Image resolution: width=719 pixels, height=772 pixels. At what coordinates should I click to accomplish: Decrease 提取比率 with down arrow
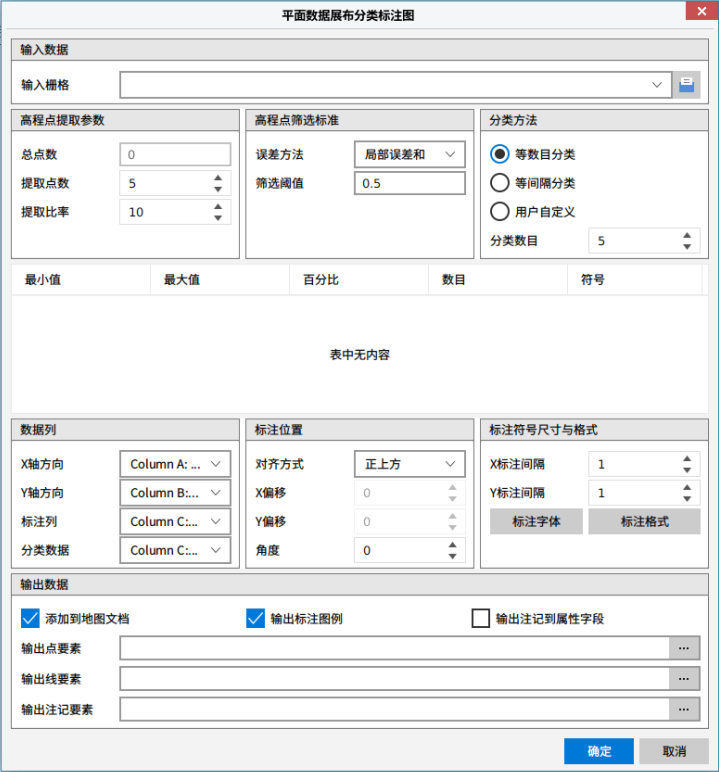pyautogui.click(x=218, y=218)
